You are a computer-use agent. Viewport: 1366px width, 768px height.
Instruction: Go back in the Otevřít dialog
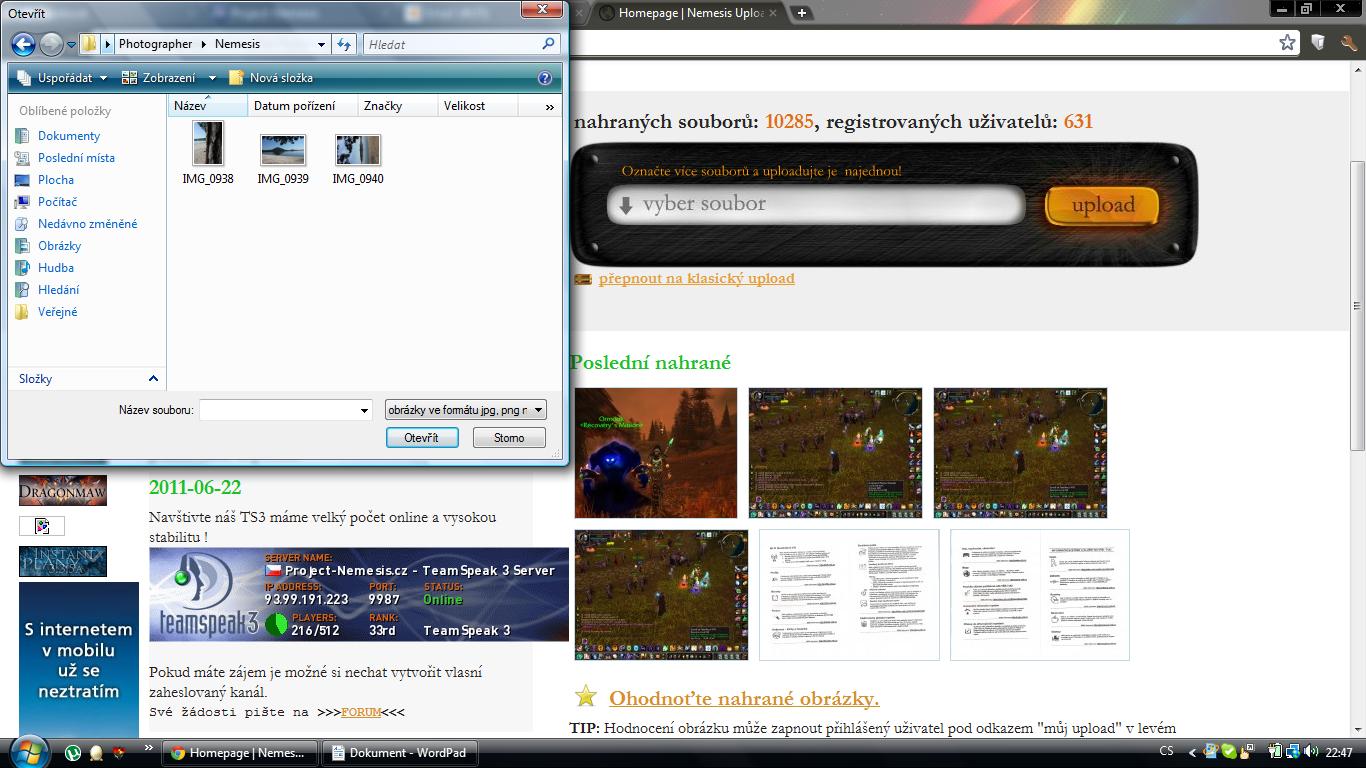pos(24,44)
